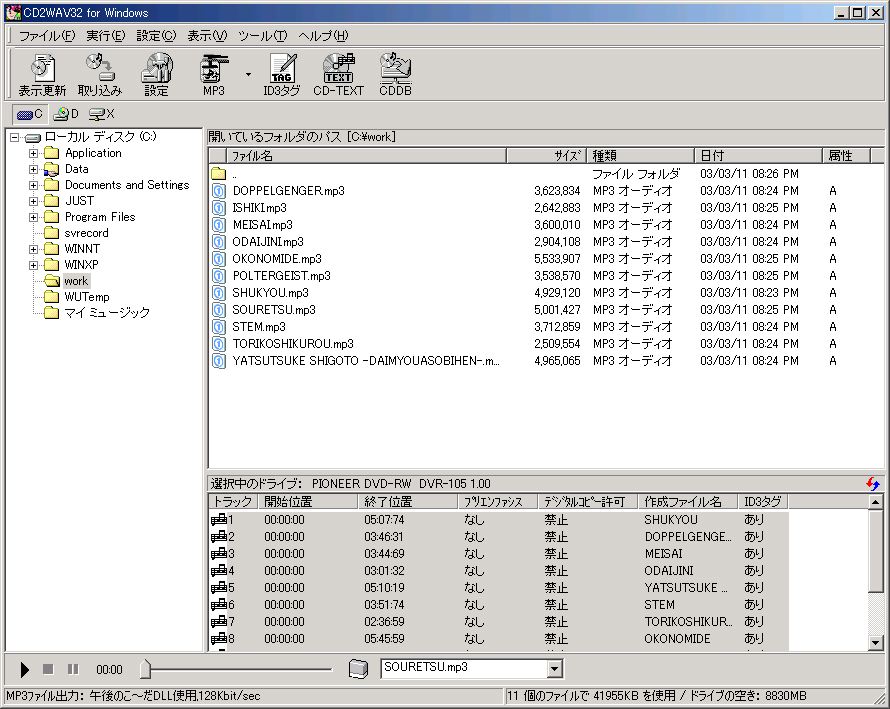Sort file list by サイズ column
Screen dimensions: 890x709
pos(545,156)
